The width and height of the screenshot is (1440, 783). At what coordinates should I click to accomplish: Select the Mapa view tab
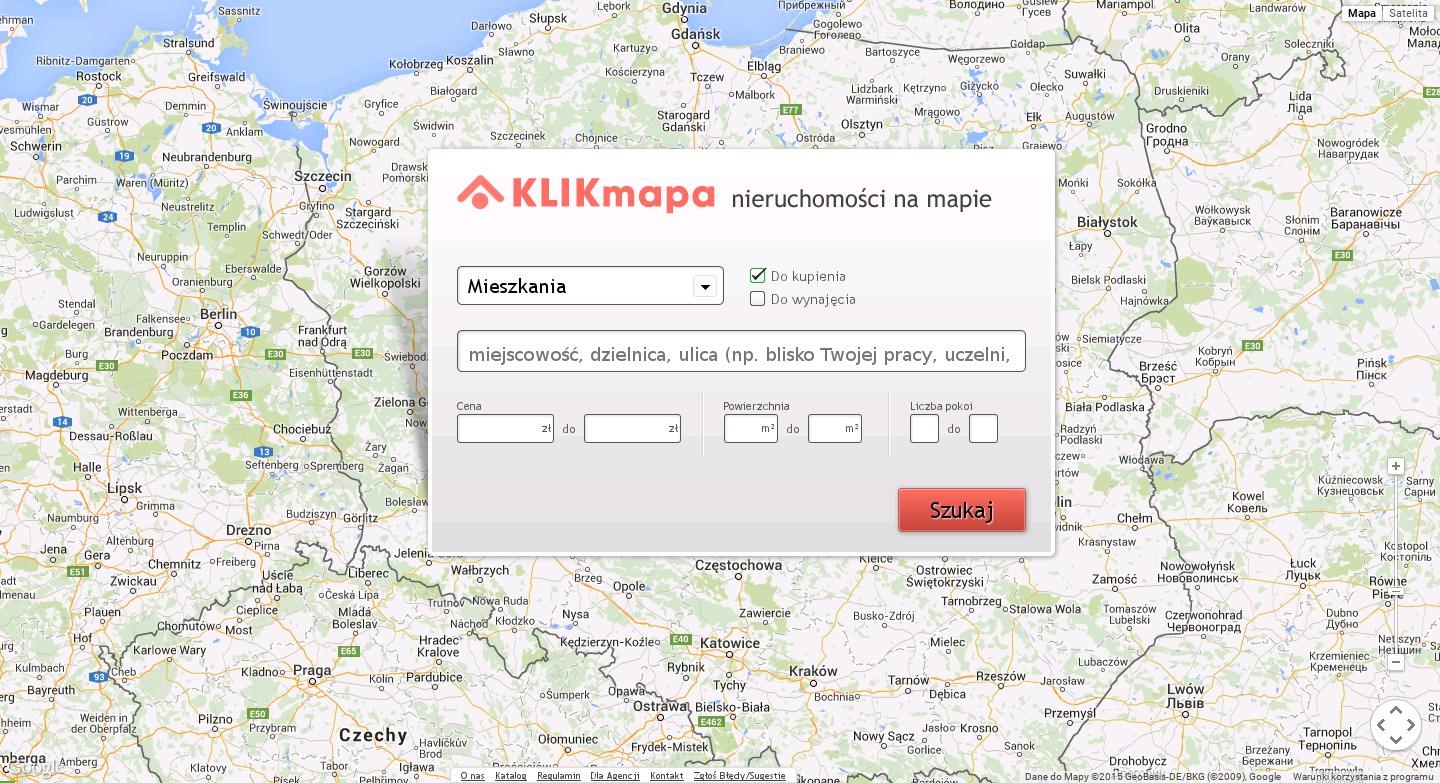(x=1362, y=13)
